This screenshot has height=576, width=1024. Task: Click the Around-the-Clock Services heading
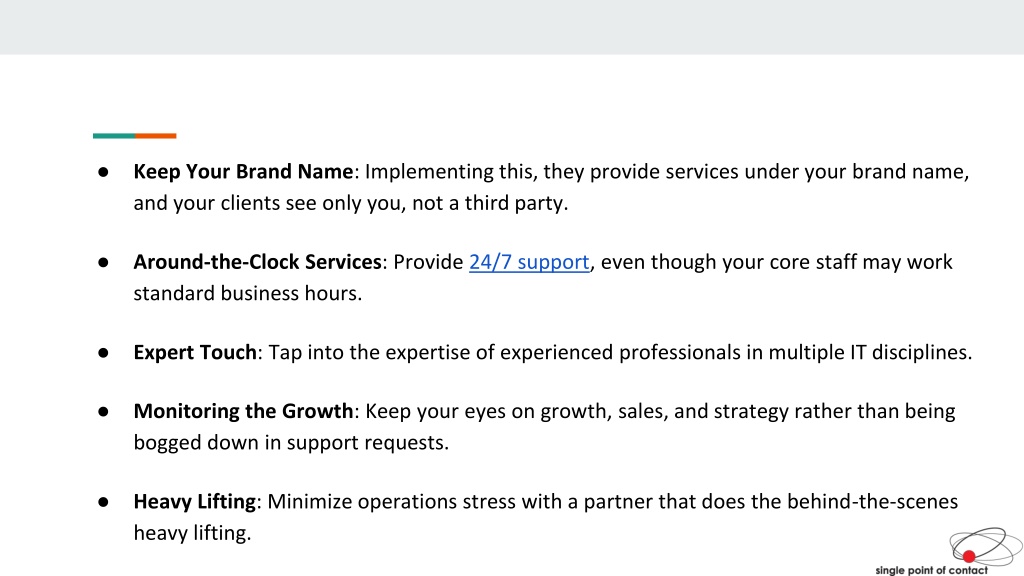[x=257, y=262]
